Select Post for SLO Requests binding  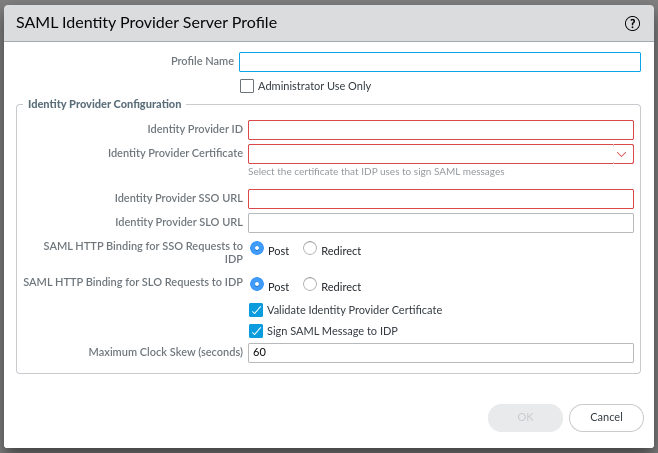click(x=257, y=284)
